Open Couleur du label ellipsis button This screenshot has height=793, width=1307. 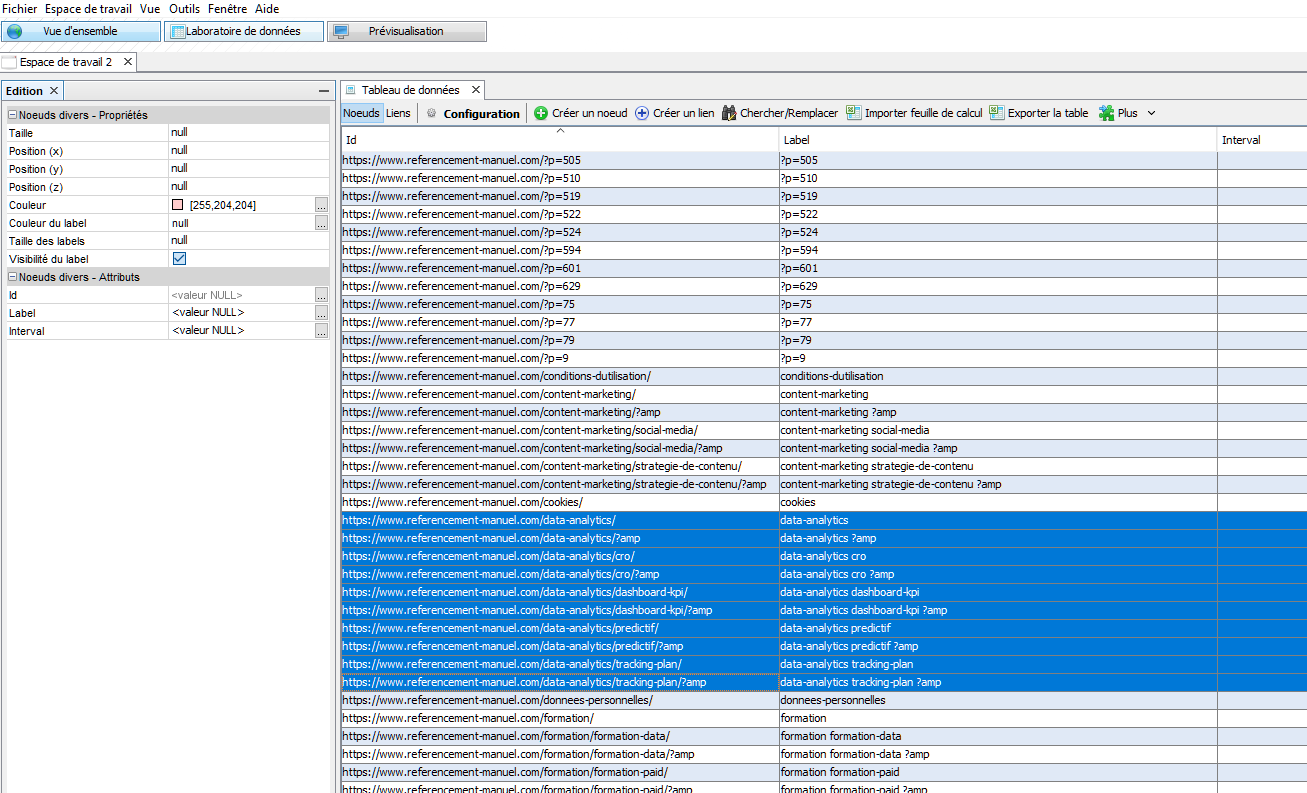(321, 223)
